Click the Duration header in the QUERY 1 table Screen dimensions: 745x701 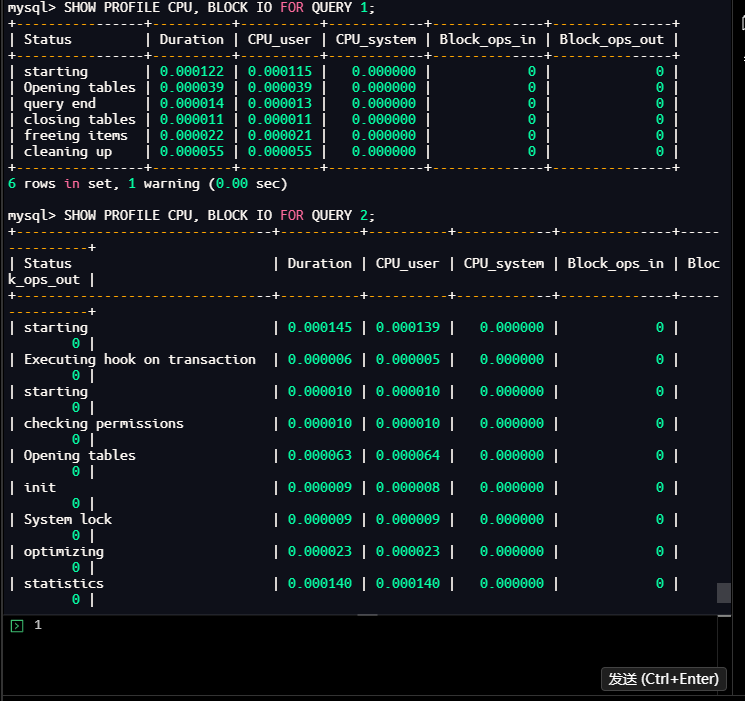191,39
